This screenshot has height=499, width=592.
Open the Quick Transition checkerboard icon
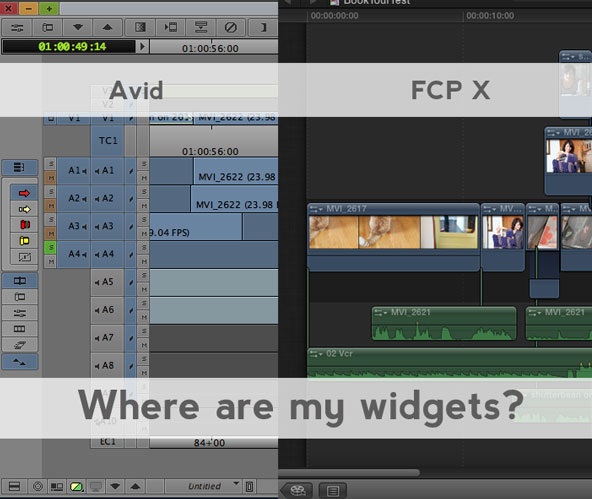click(140, 28)
